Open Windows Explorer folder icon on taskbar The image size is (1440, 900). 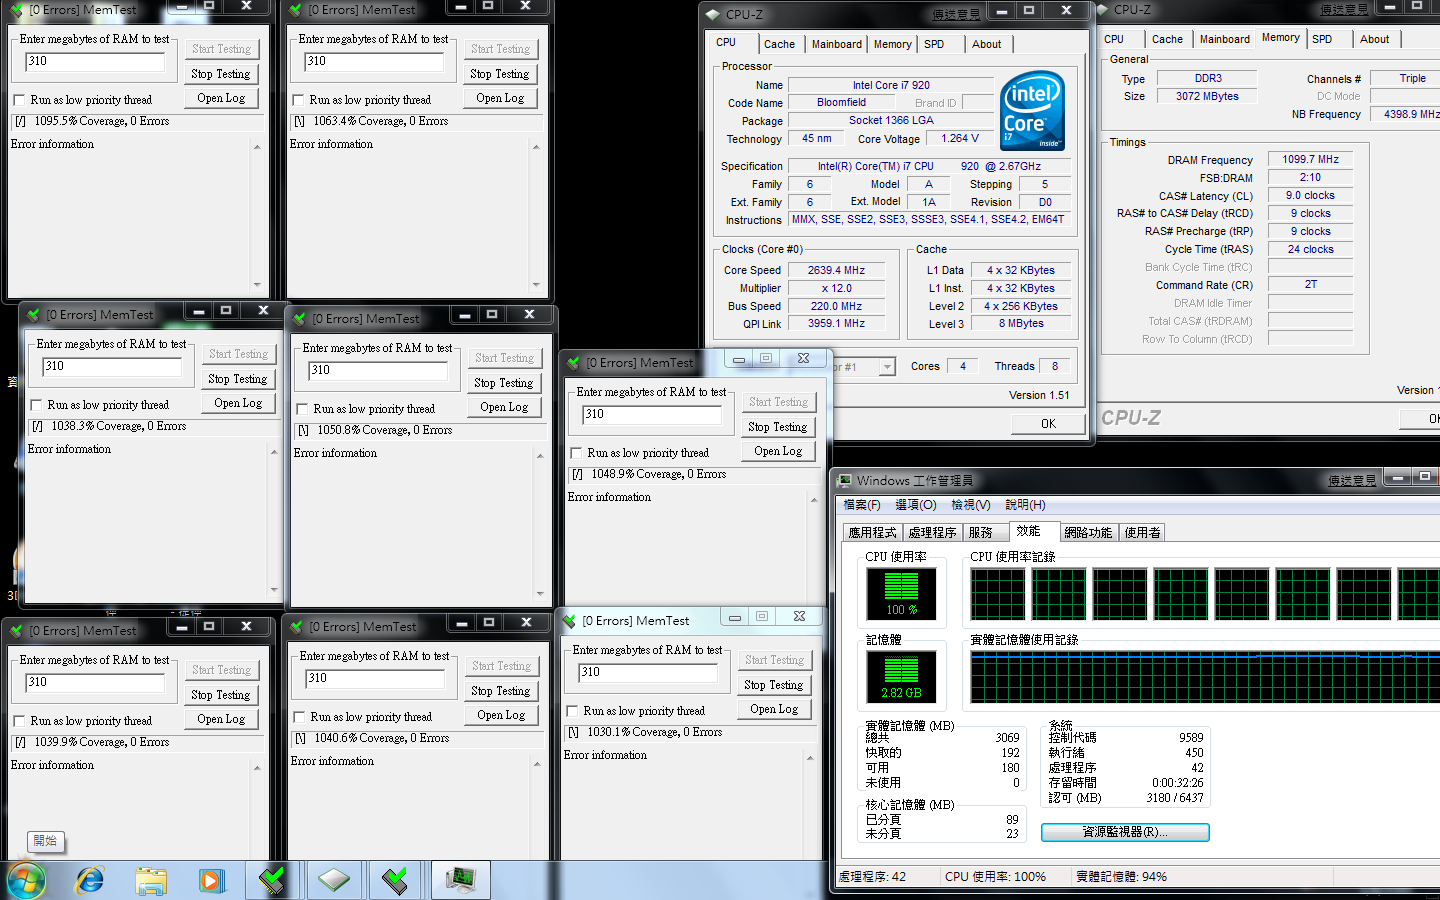(151, 880)
